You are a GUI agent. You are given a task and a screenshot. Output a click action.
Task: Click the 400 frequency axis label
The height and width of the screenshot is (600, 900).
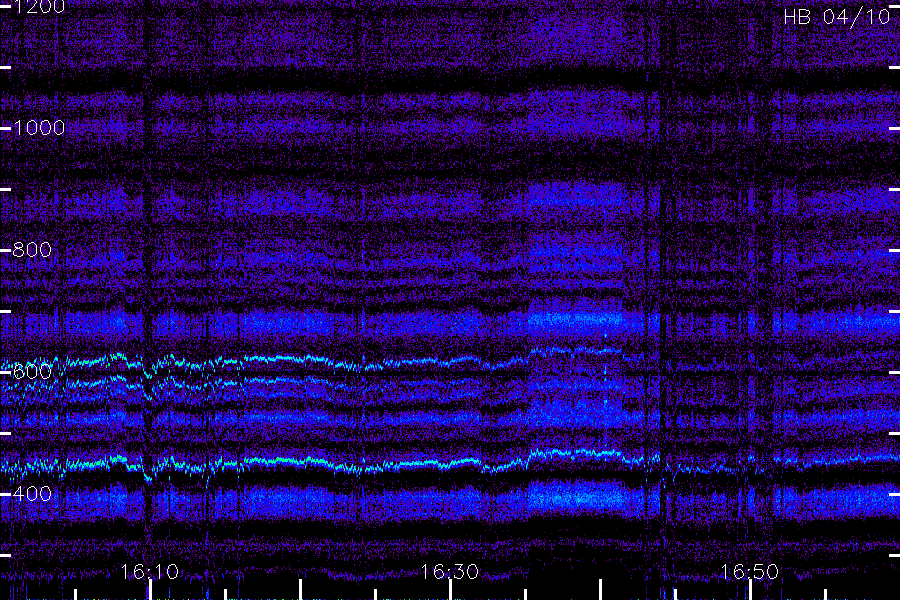click(x=32, y=494)
